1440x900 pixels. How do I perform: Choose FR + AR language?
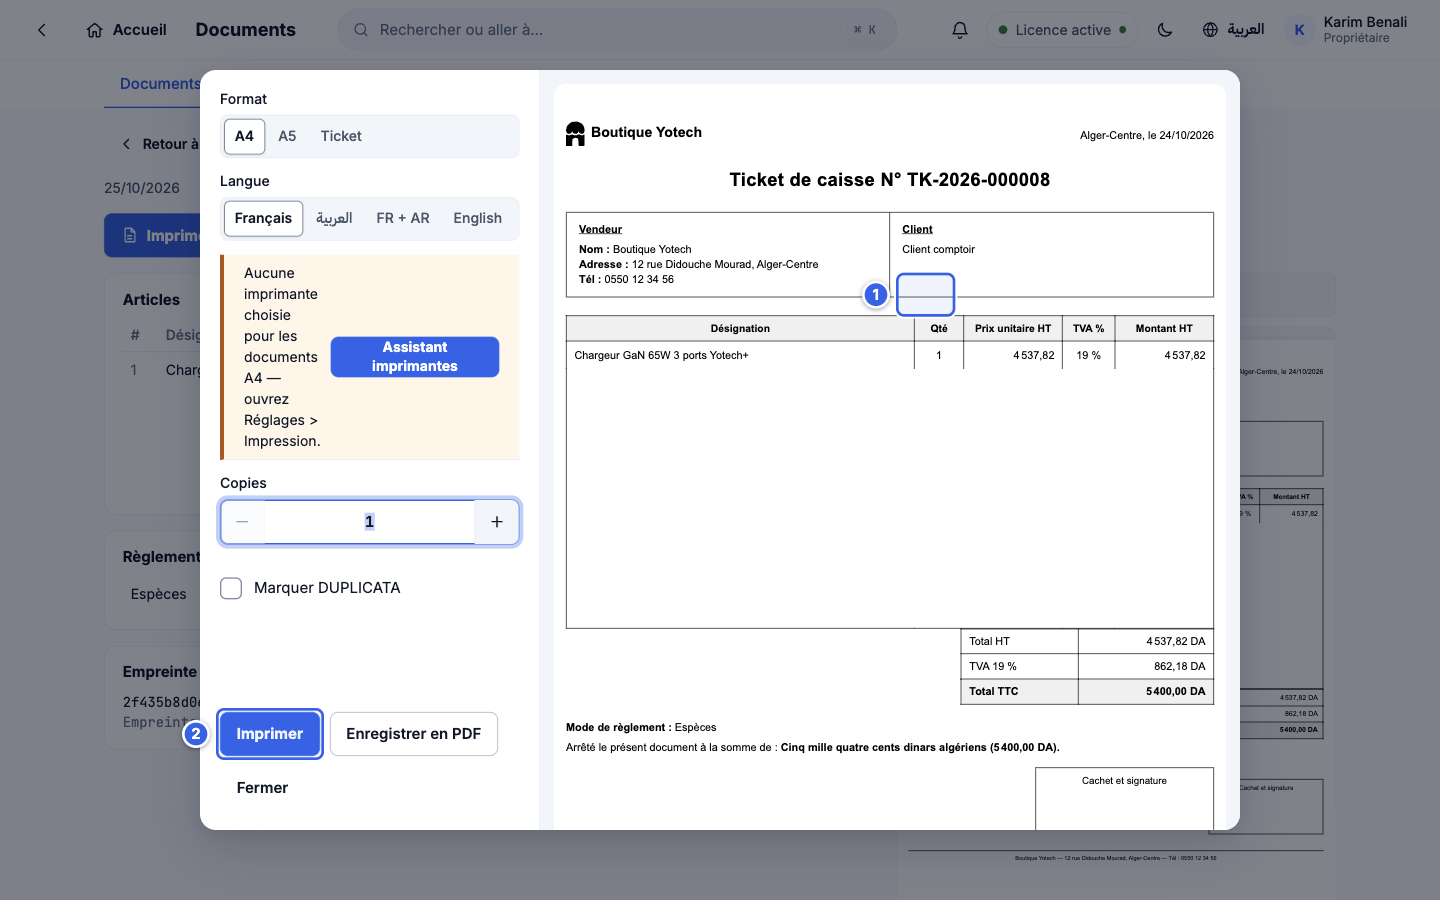[x=403, y=218]
